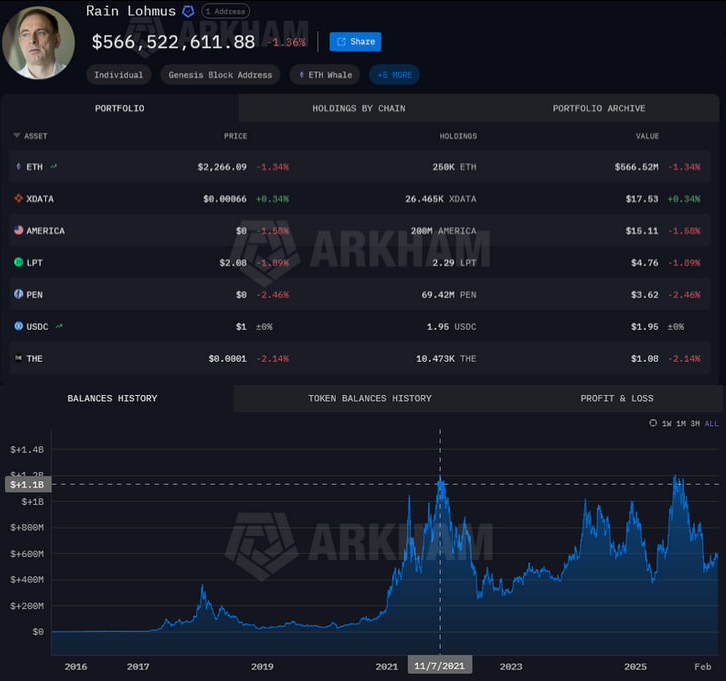This screenshot has height=681, width=726.
Task: Sort by the VALUE column header
Action: (647, 136)
